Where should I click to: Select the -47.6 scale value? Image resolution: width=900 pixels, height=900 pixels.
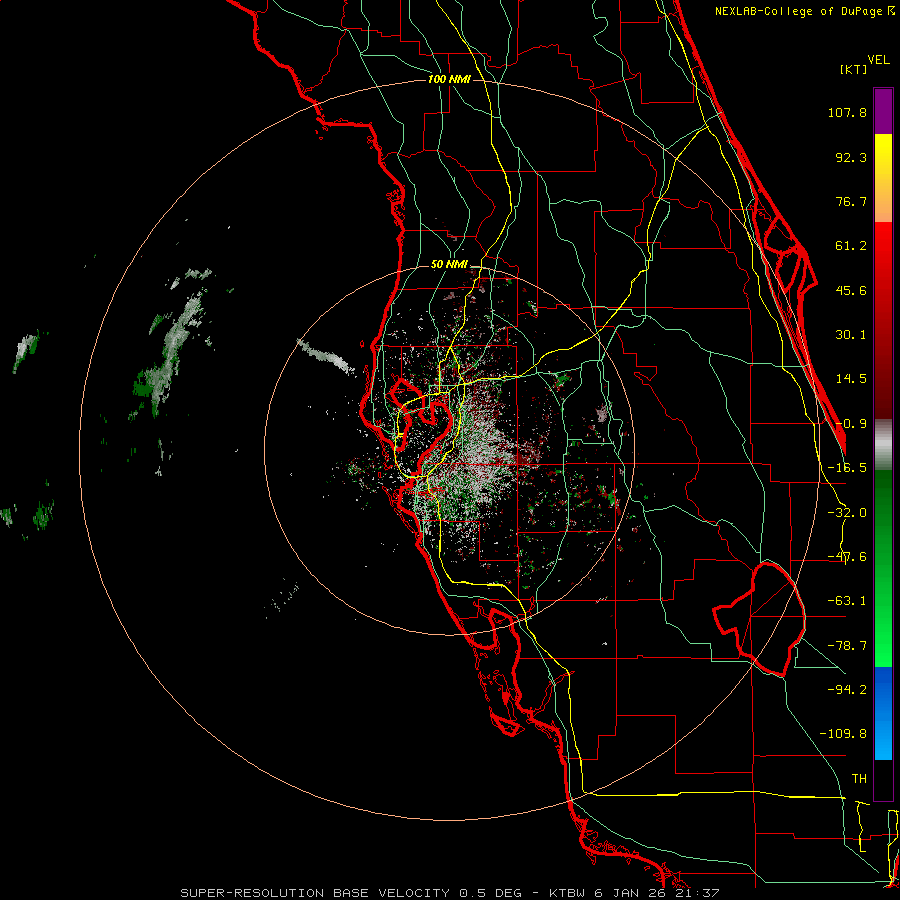click(847, 557)
